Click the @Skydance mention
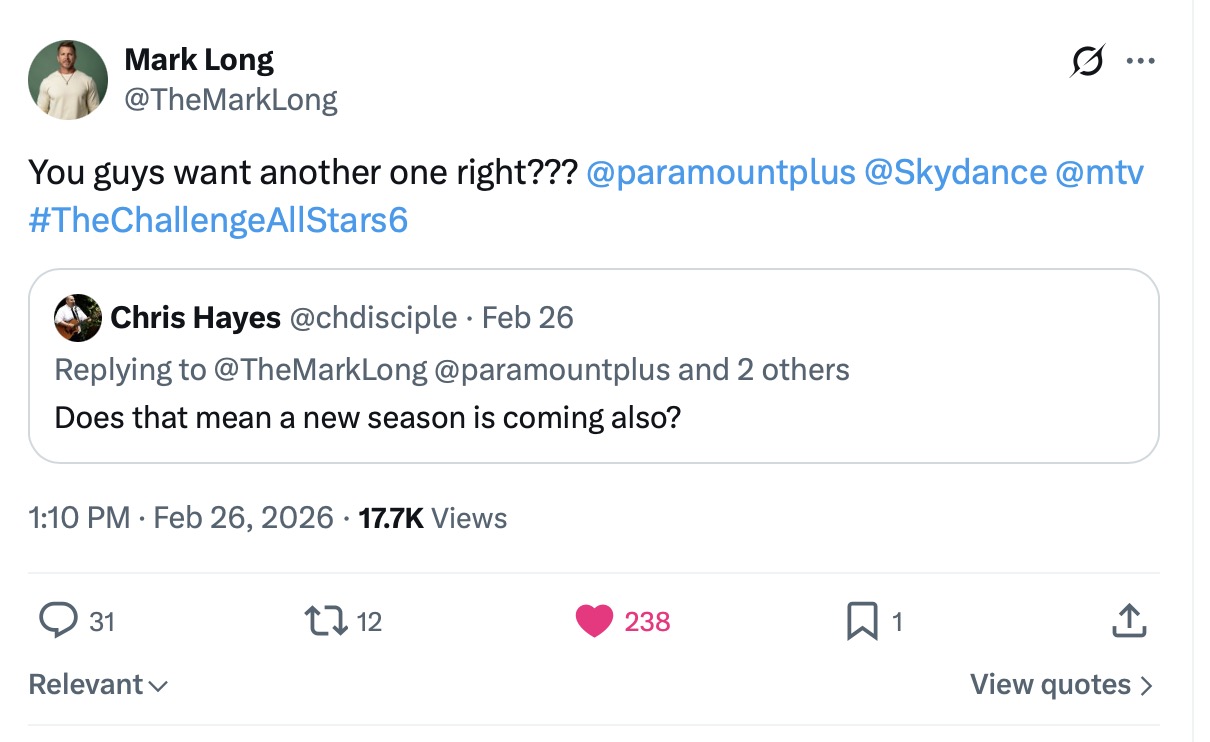This screenshot has height=742, width=1210. pos(955,173)
